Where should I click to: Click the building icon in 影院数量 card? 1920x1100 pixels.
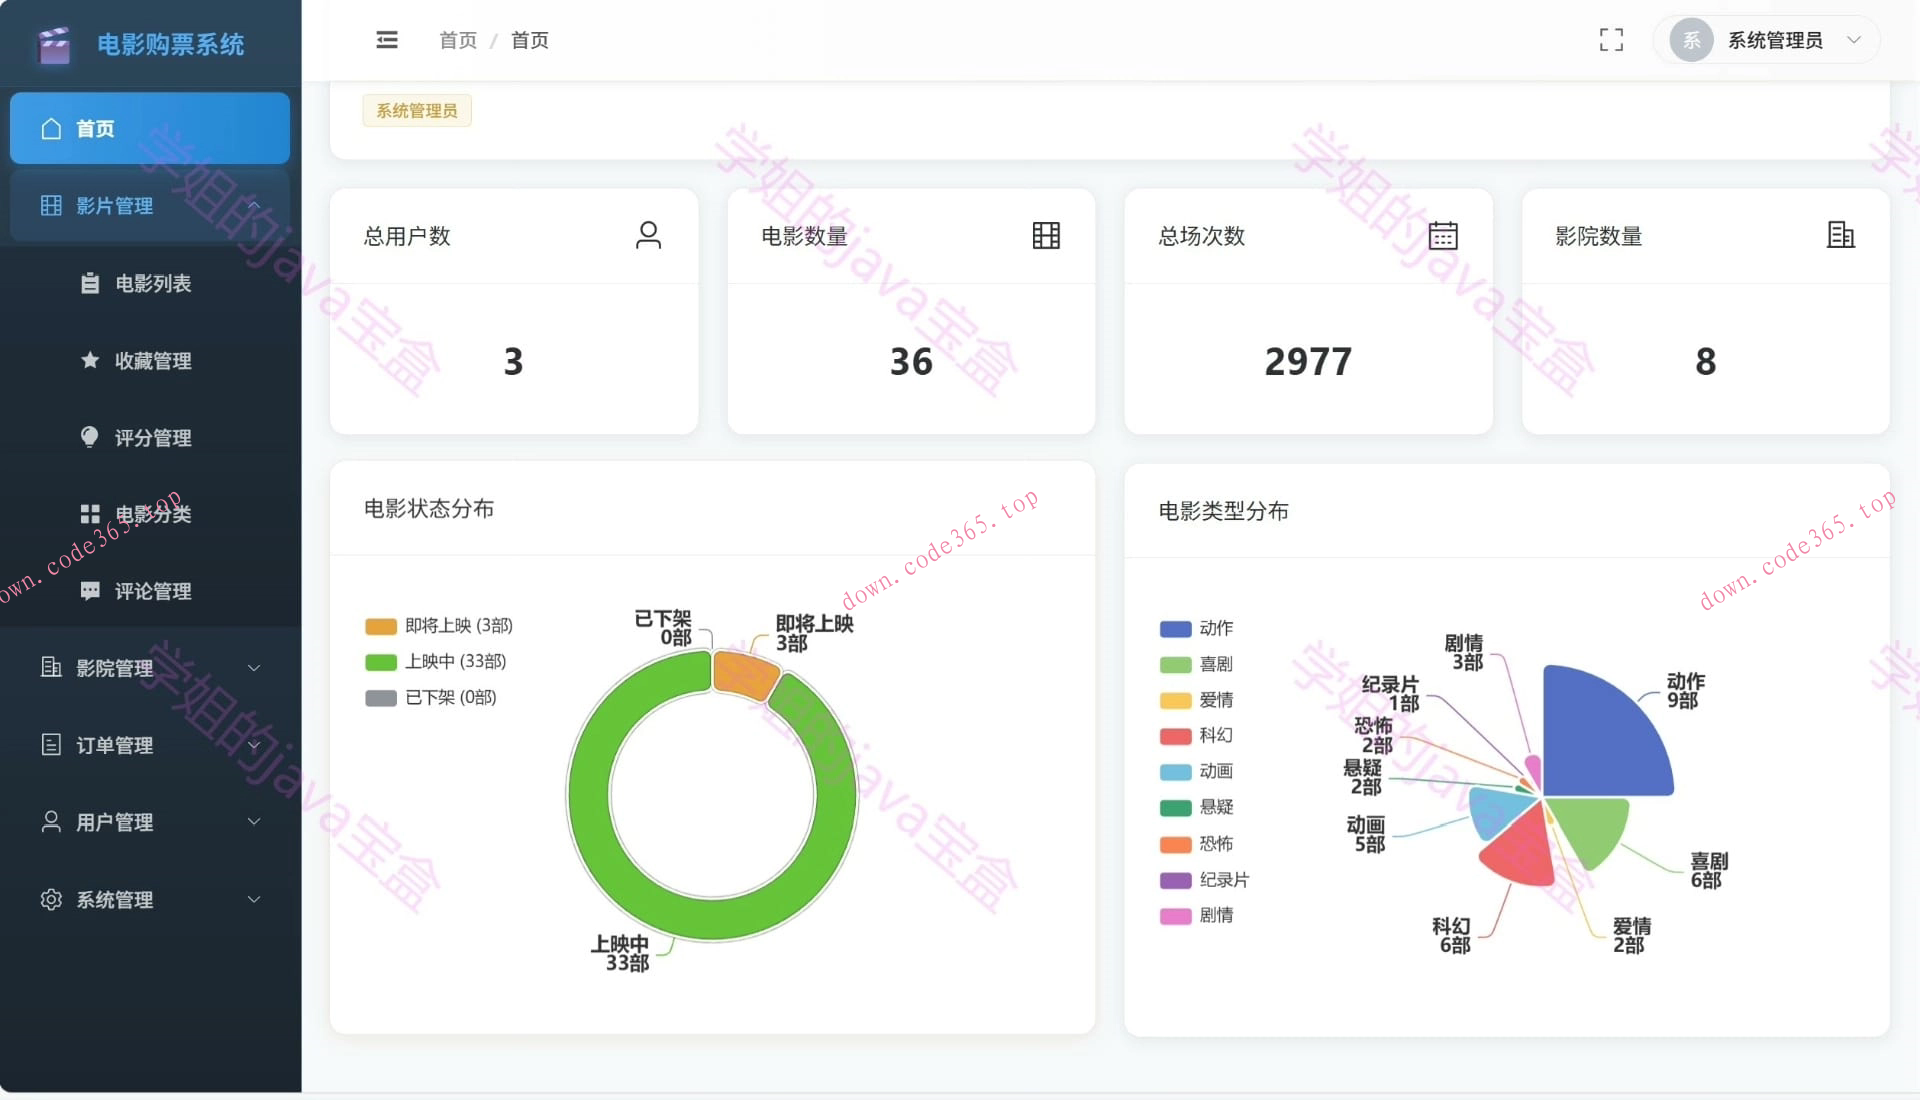[x=1840, y=235]
